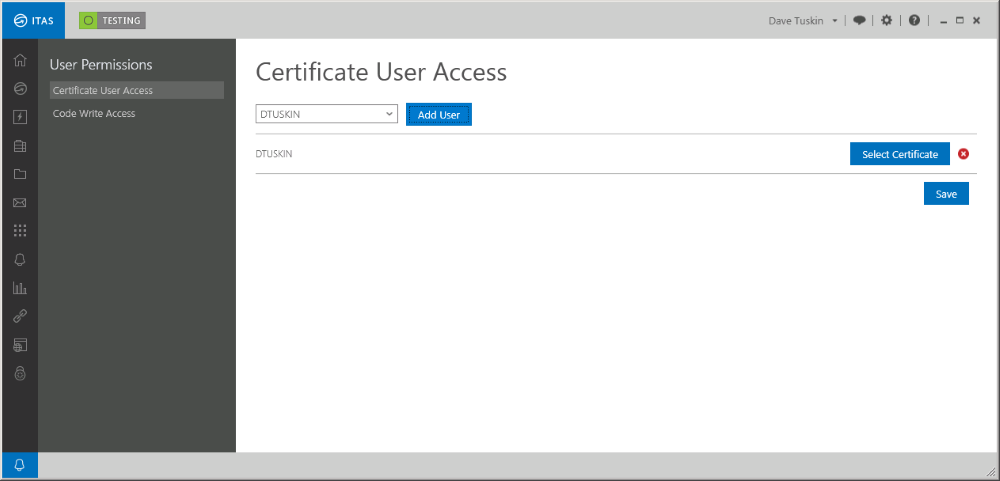Image resolution: width=1000 pixels, height=481 pixels.
Task: Expand the DTUSKIN user dropdown
Action: click(327, 114)
